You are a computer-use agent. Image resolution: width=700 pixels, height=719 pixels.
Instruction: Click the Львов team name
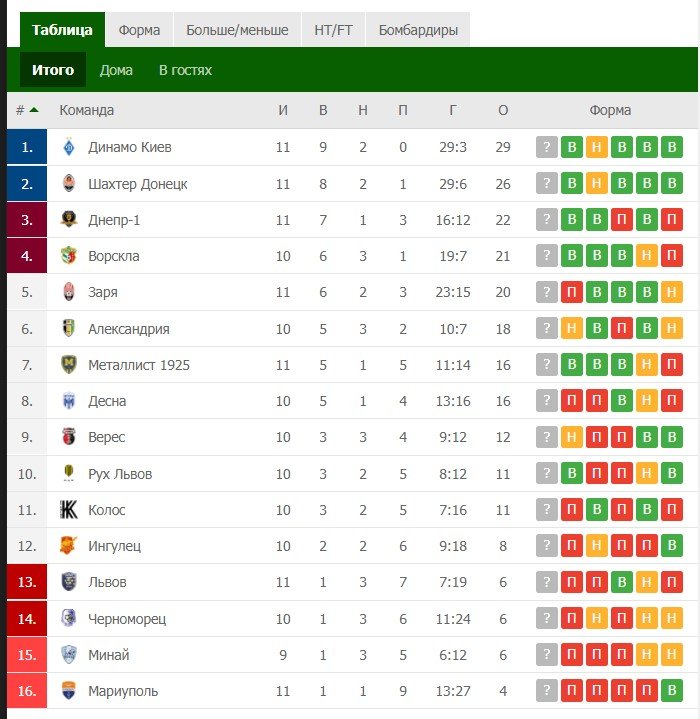[x=107, y=582]
